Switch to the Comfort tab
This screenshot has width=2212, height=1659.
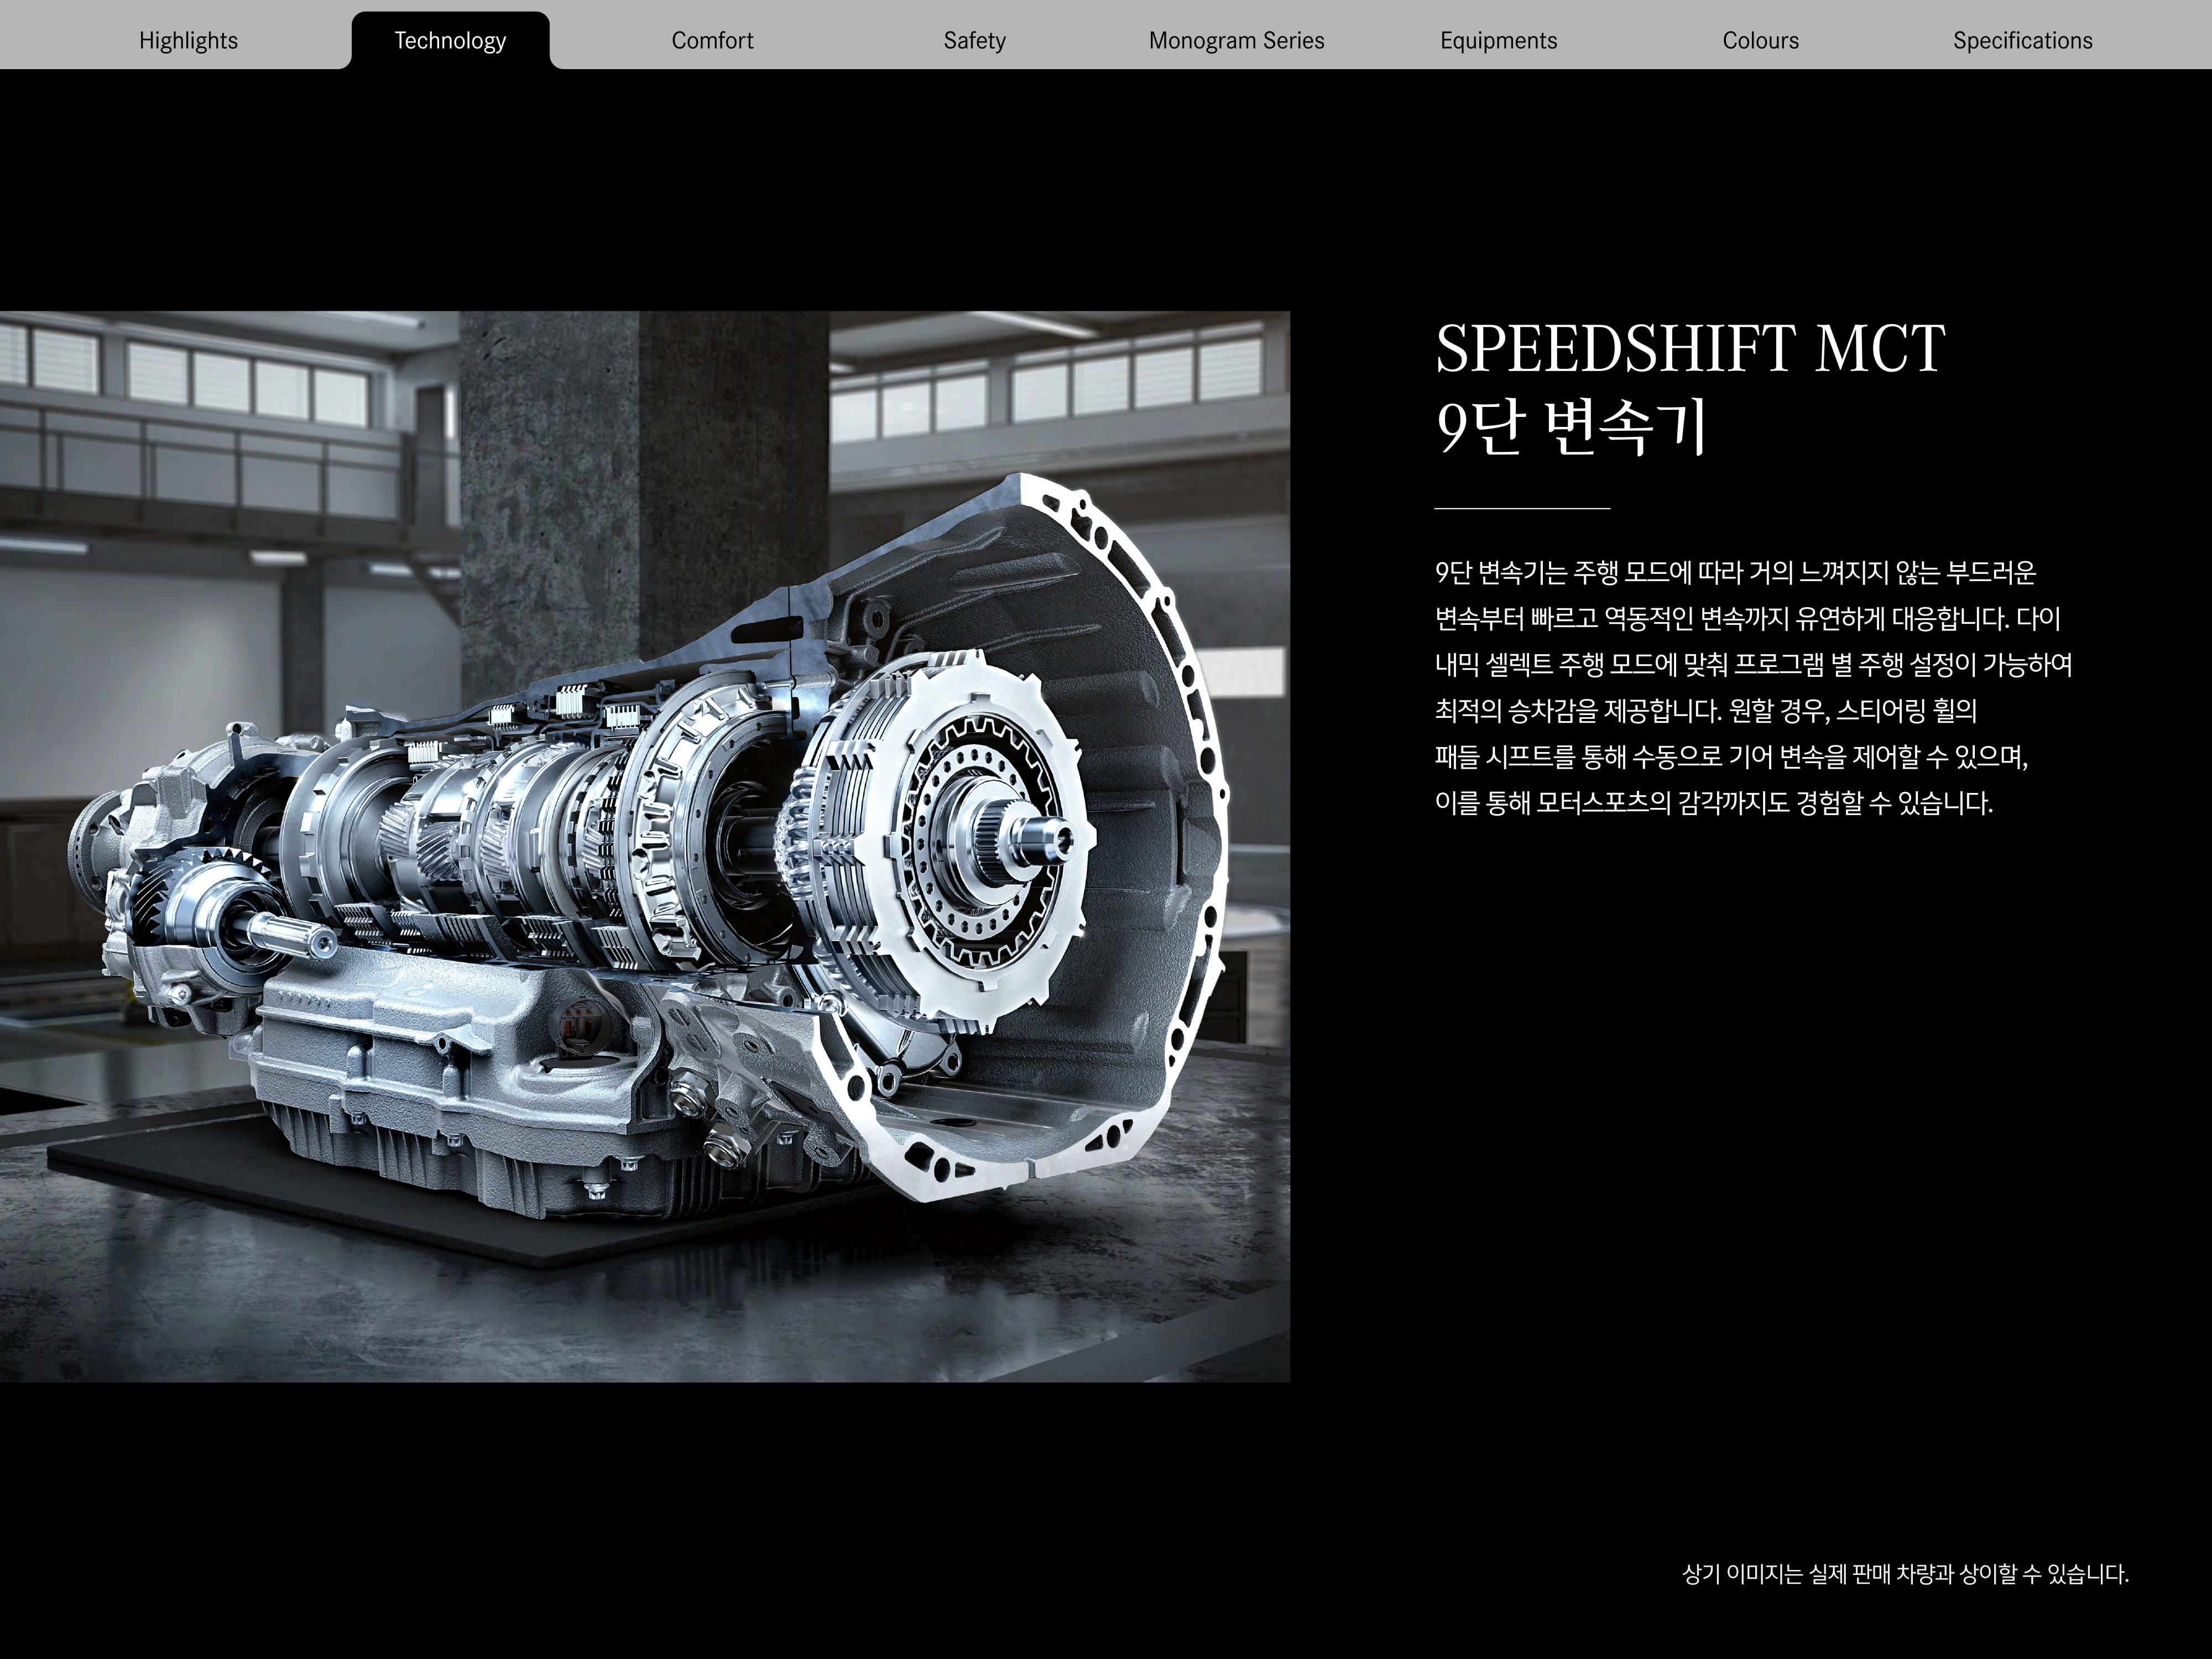tap(712, 41)
